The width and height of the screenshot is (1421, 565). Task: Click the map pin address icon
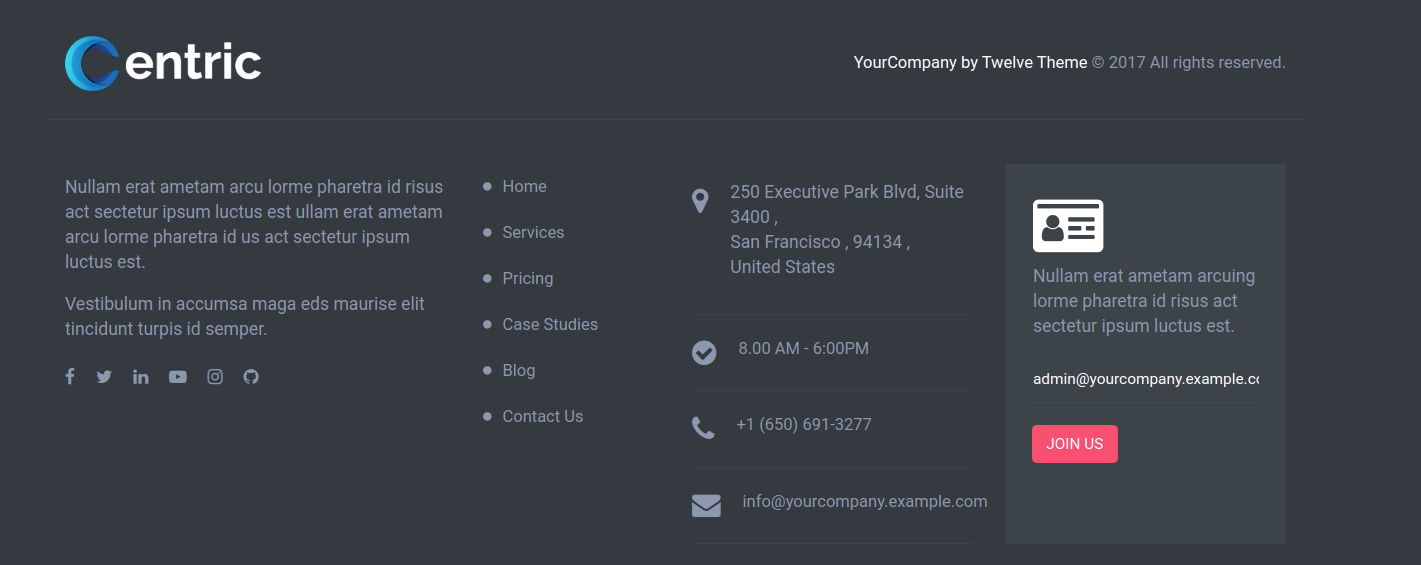point(700,201)
